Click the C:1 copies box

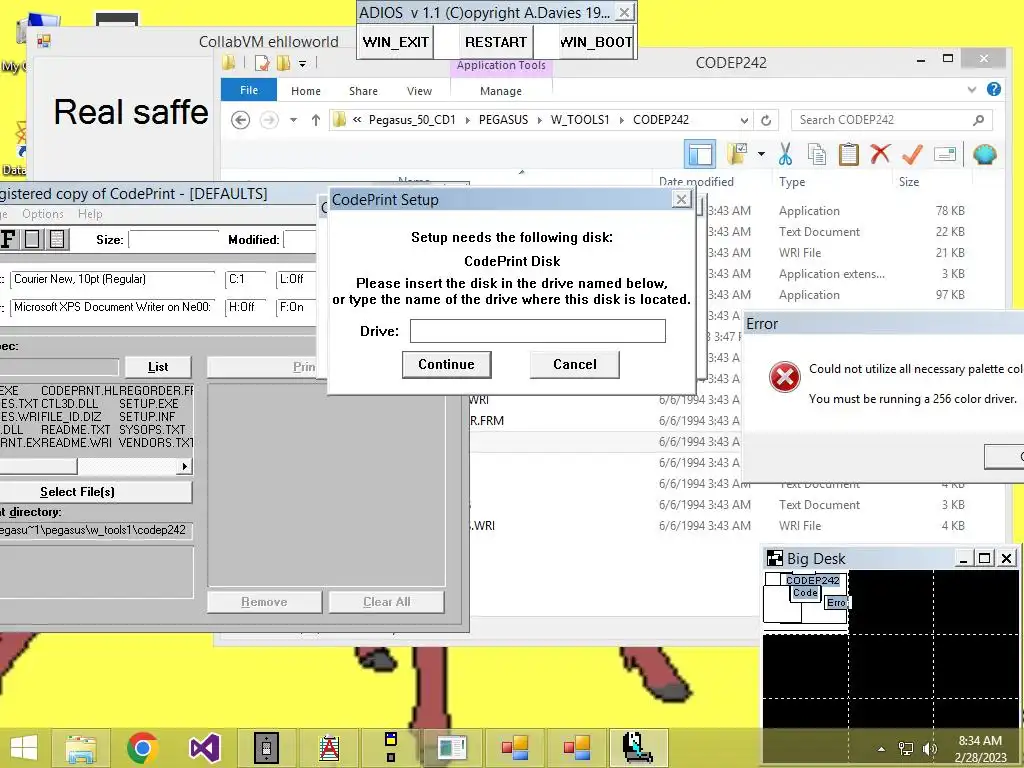244,280
